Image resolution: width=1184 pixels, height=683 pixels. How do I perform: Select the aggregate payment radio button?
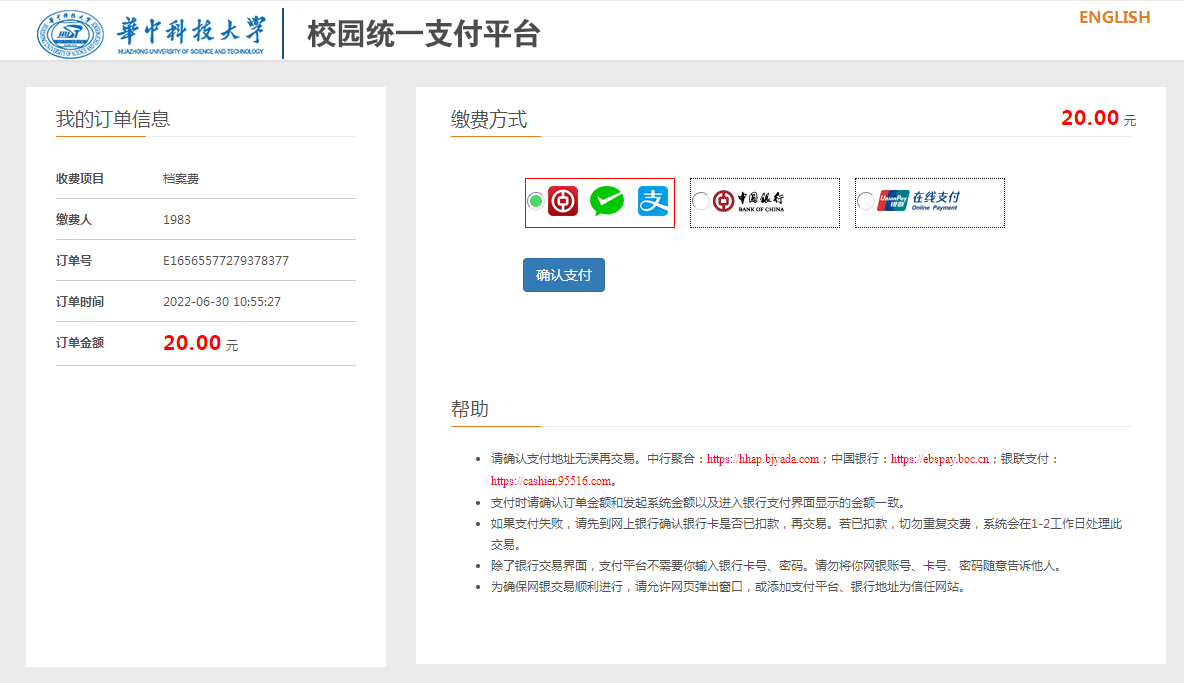536,201
